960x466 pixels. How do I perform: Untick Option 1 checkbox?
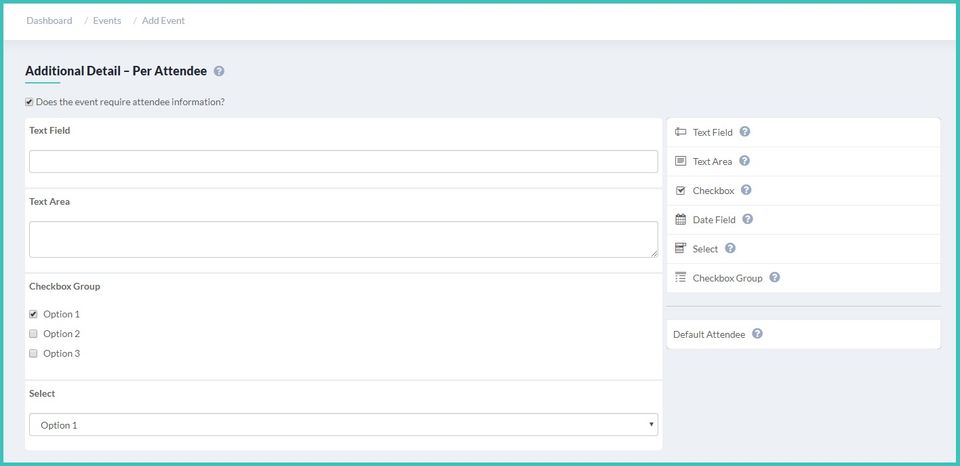(x=33, y=314)
